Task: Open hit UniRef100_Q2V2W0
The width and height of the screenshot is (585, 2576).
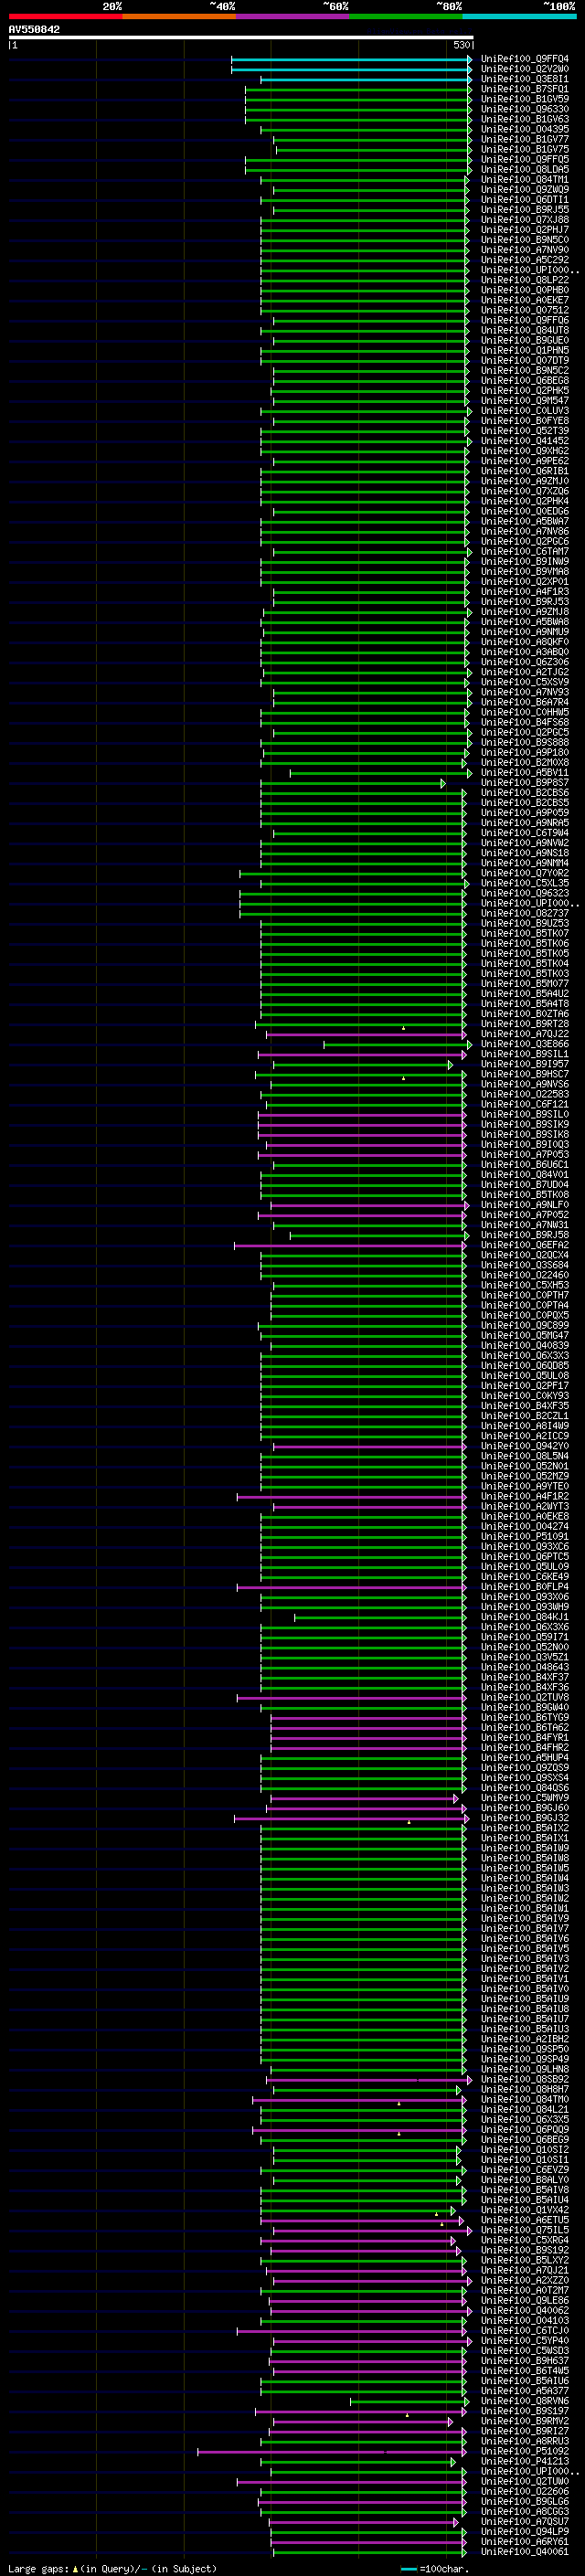Action: click(x=524, y=69)
